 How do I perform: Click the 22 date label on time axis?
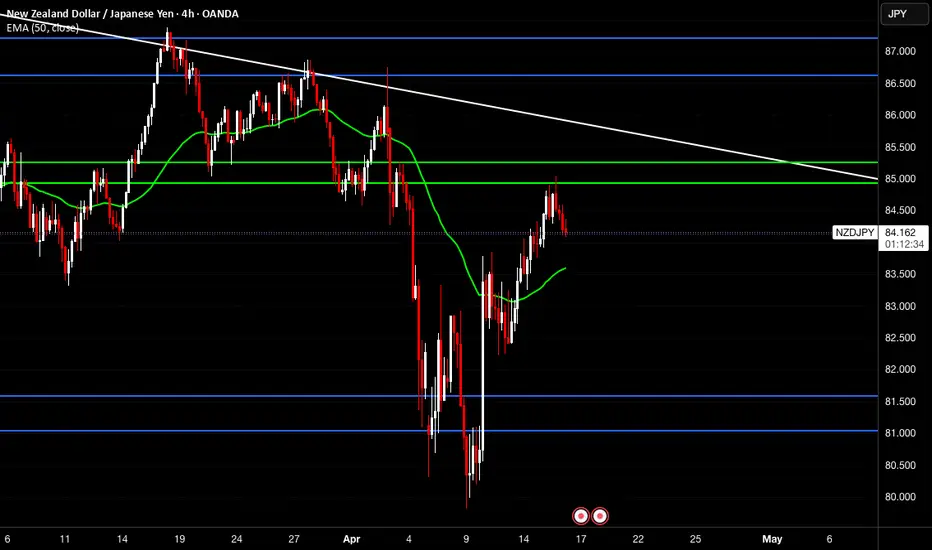[x=638, y=539]
